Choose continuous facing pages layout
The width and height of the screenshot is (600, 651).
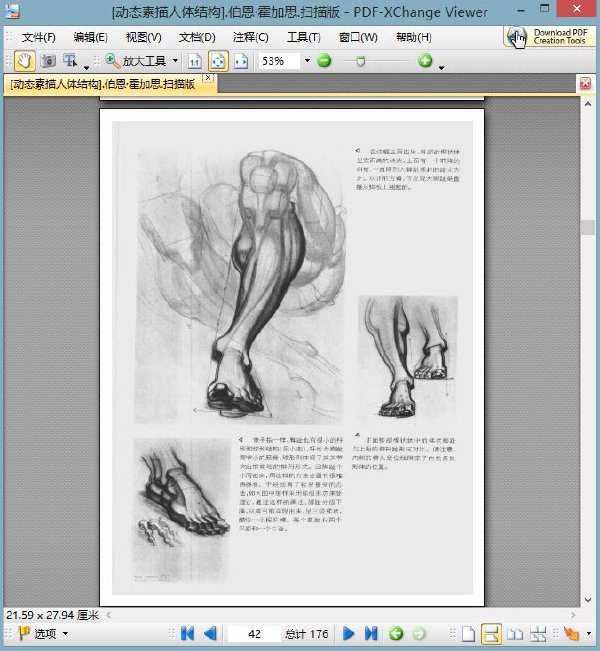[538, 634]
